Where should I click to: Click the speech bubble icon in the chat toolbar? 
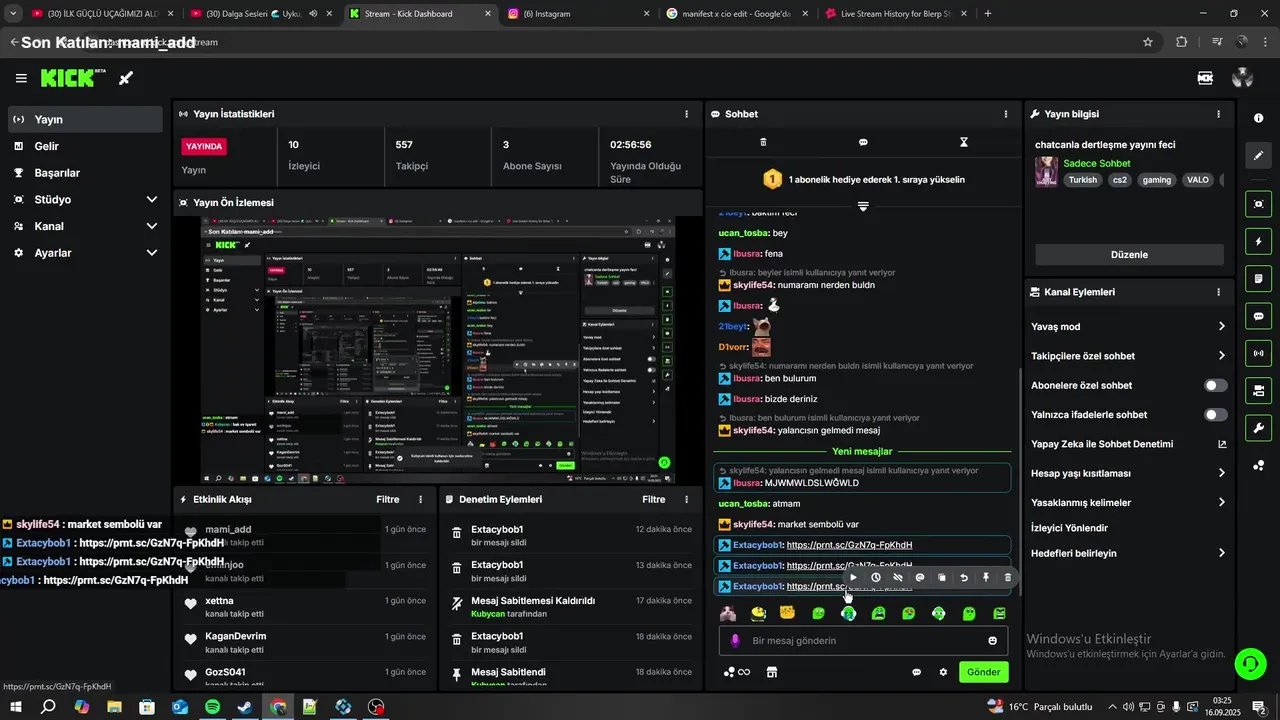tap(863, 142)
